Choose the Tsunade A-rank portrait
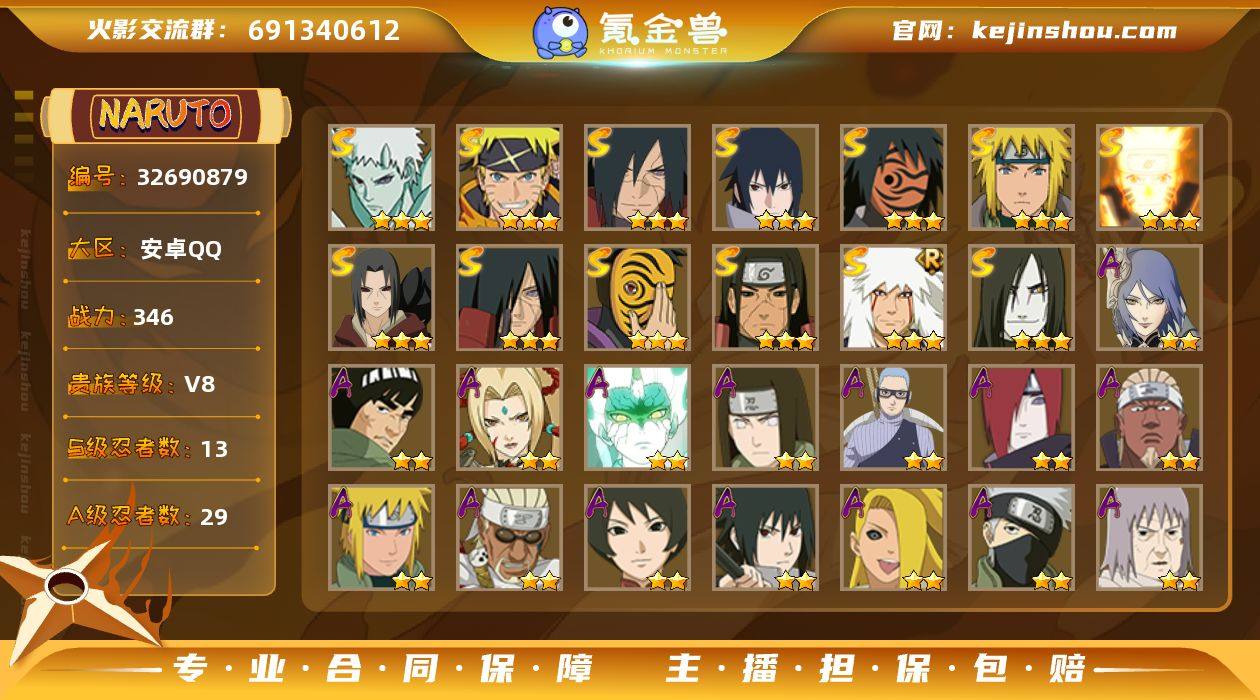 510,418
